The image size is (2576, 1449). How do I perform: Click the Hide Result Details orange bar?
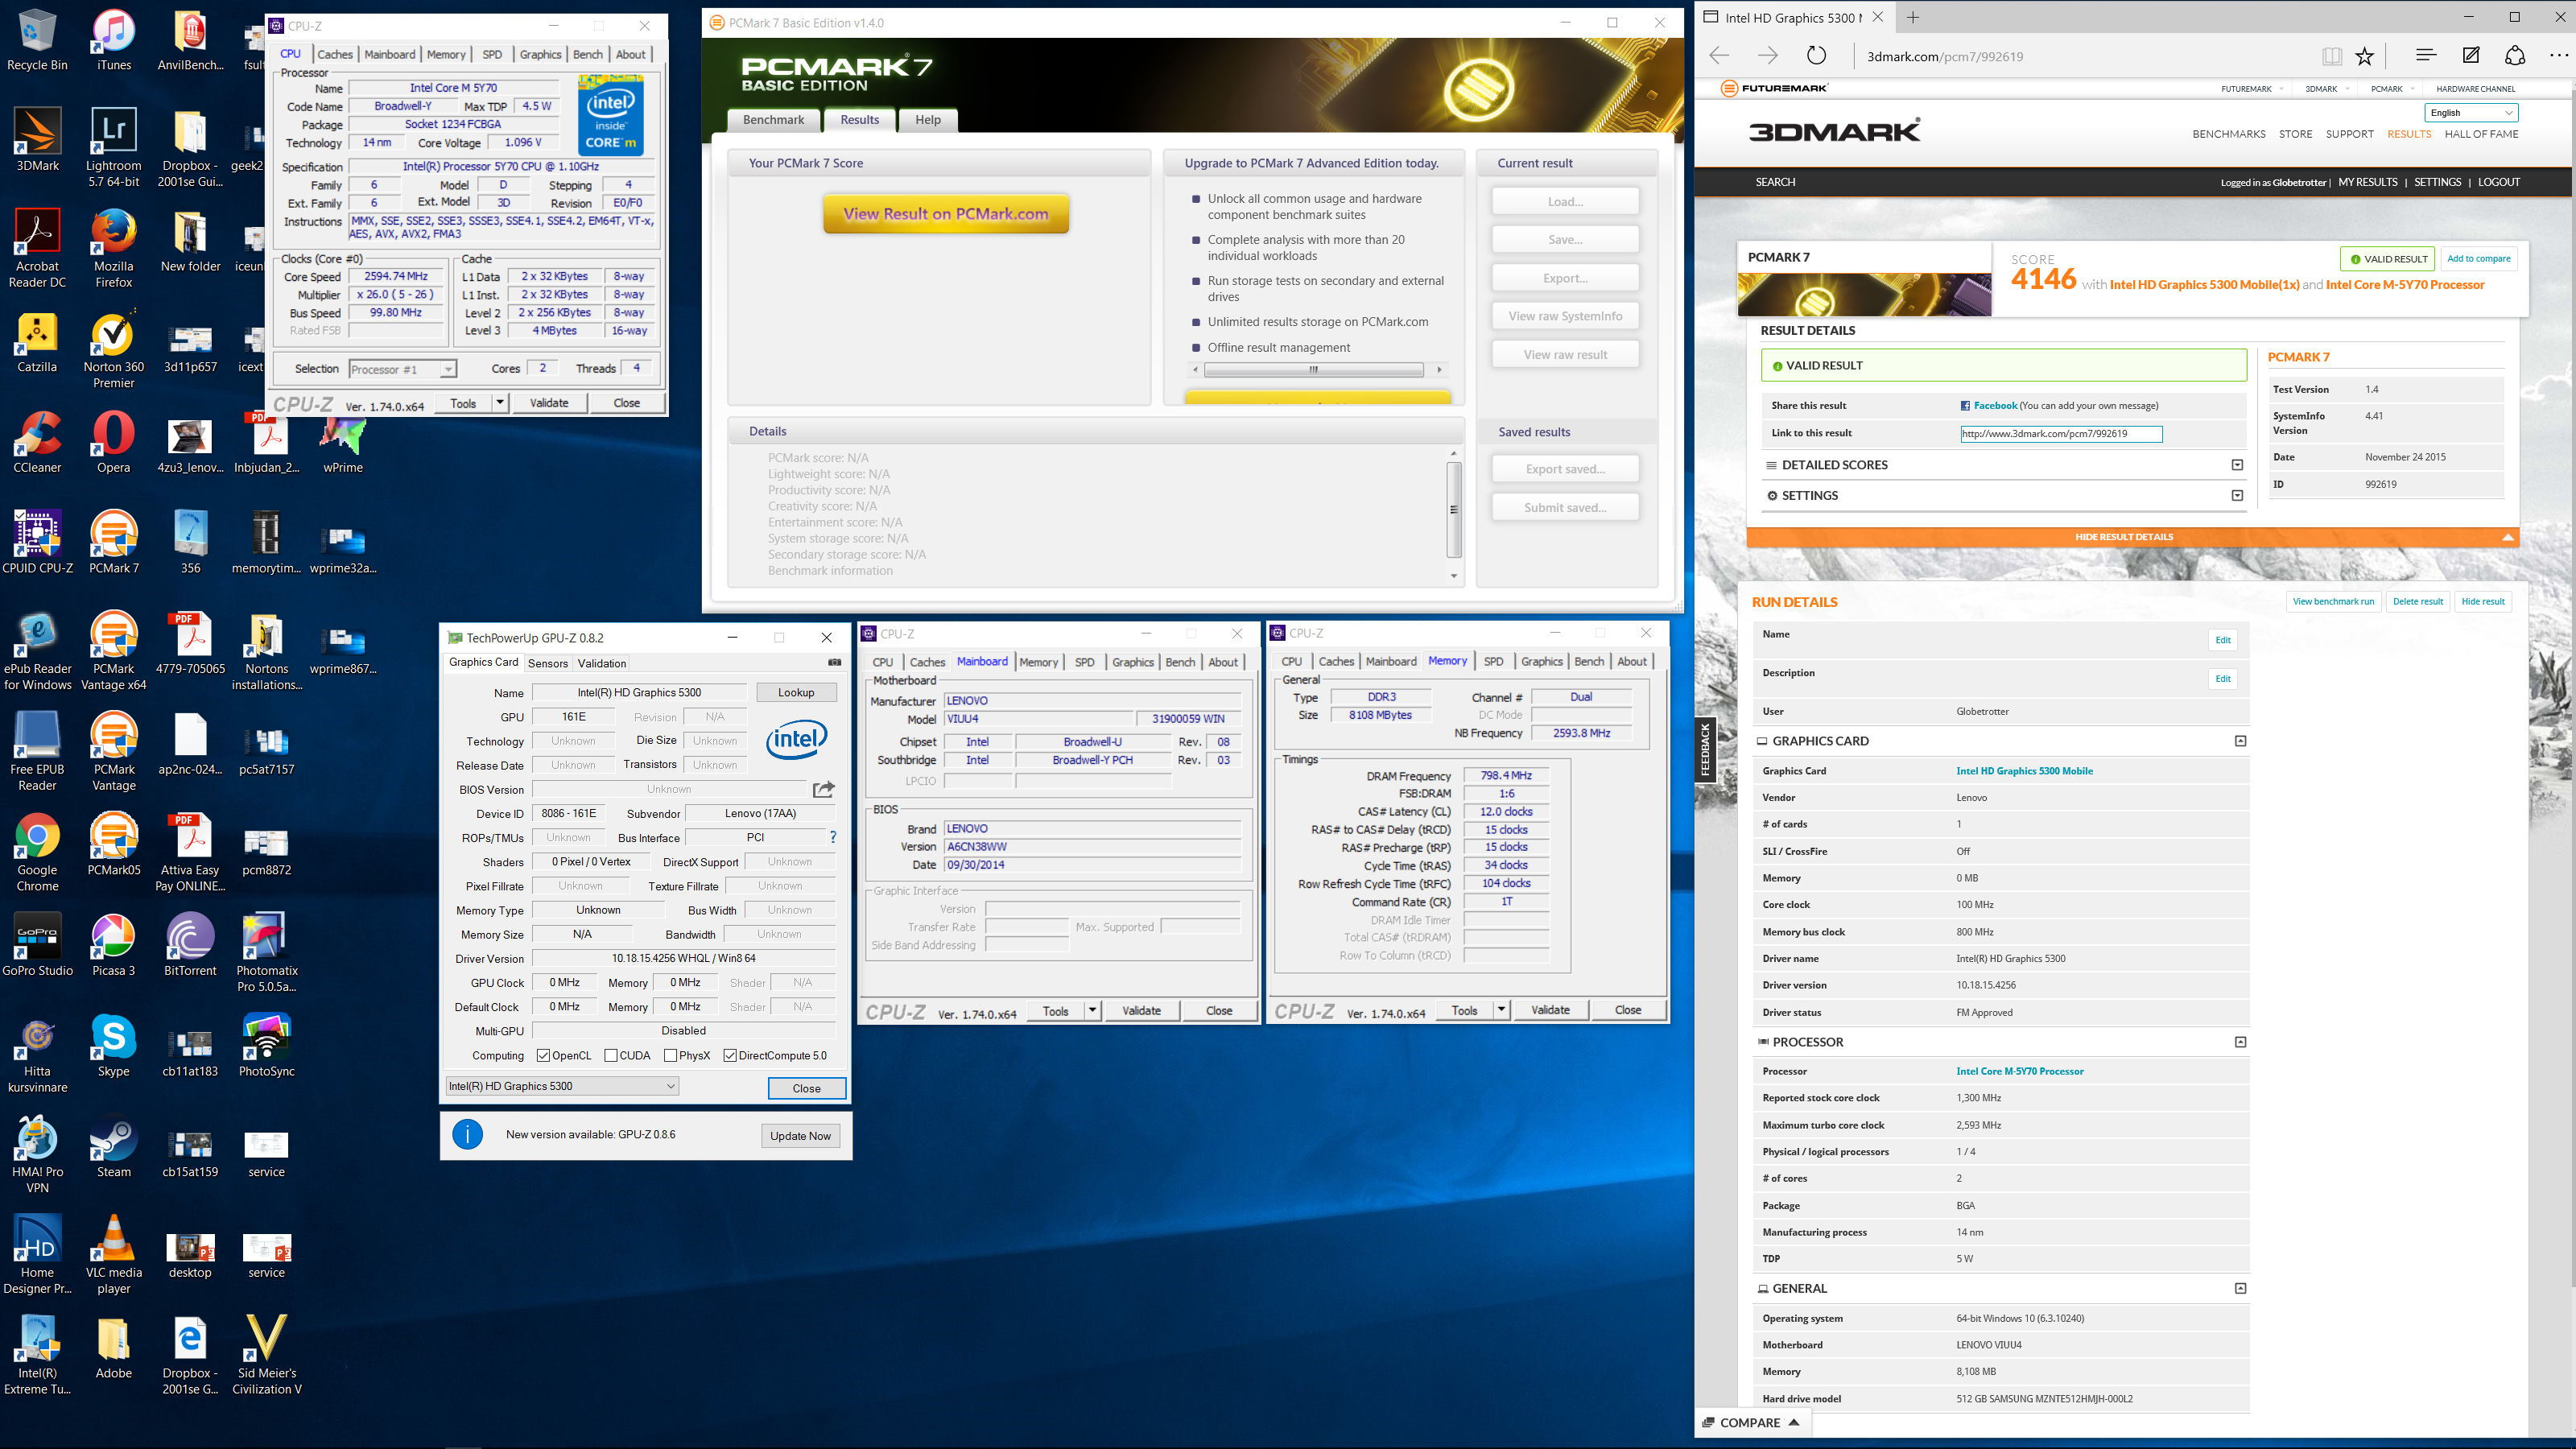click(2132, 537)
